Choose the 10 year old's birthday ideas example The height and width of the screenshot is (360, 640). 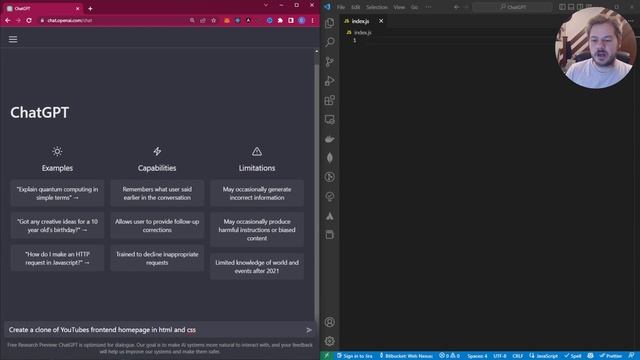(x=57, y=226)
